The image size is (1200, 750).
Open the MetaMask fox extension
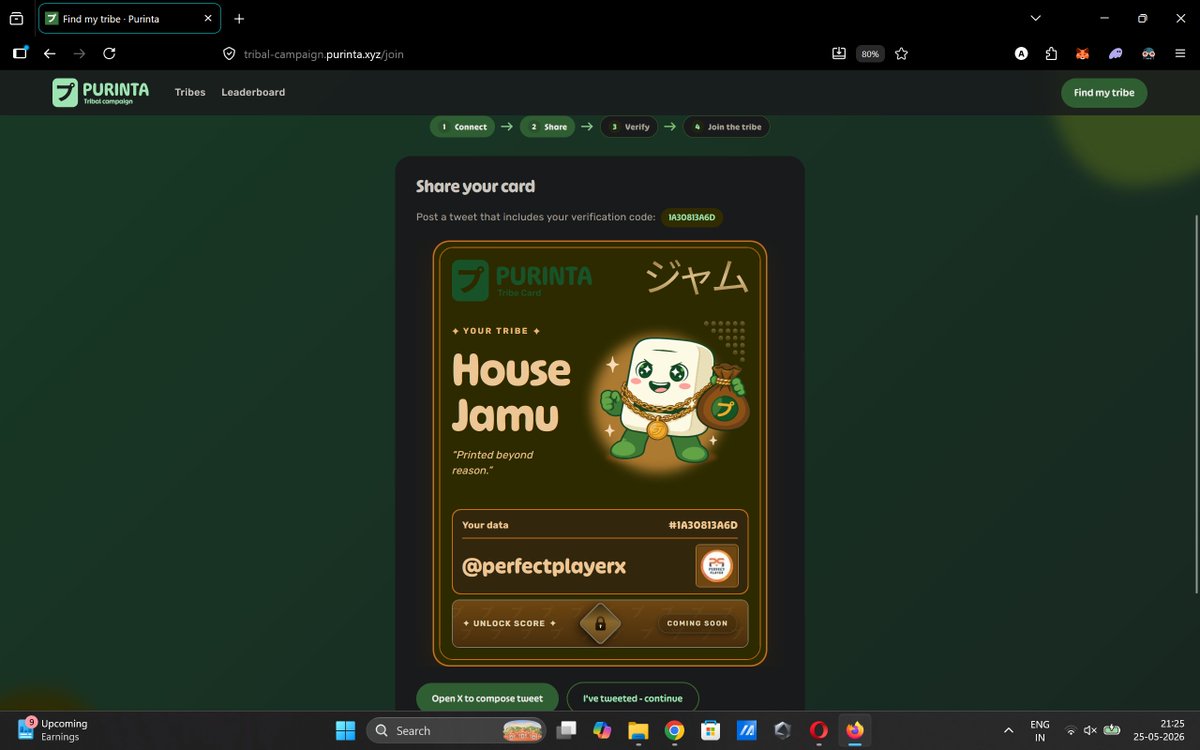1082,54
